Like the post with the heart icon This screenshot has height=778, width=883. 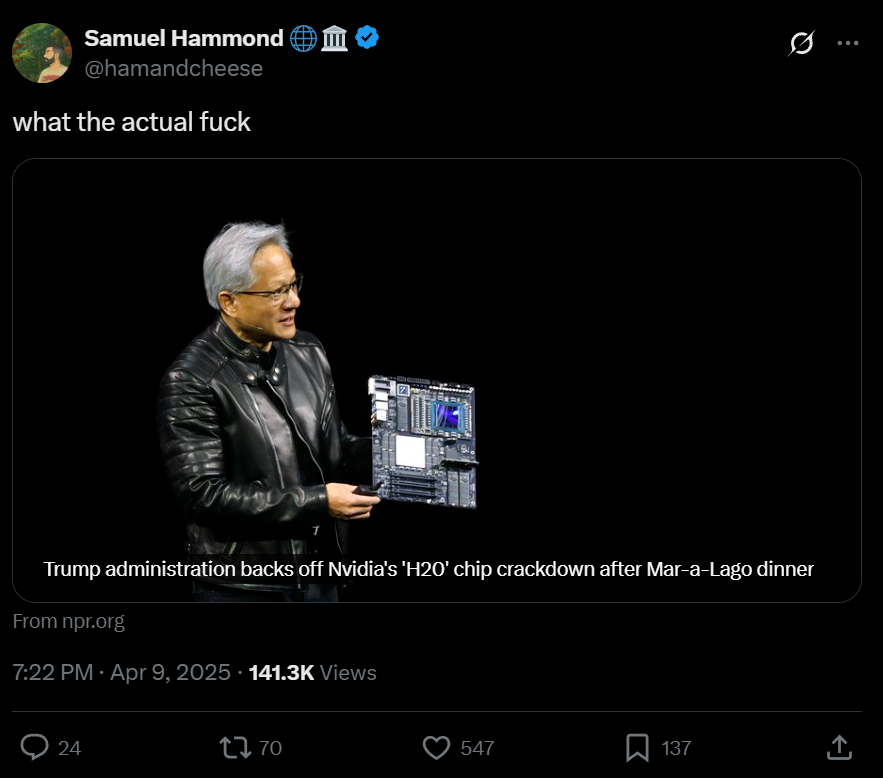(436, 748)
